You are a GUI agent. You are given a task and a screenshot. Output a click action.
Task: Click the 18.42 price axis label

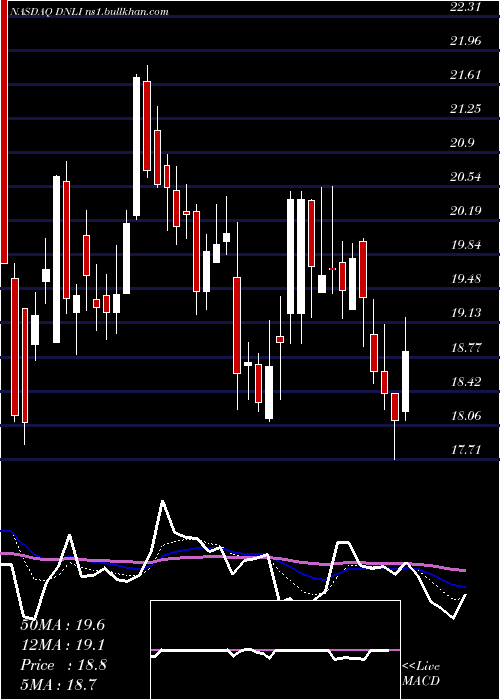click(466, 382)
